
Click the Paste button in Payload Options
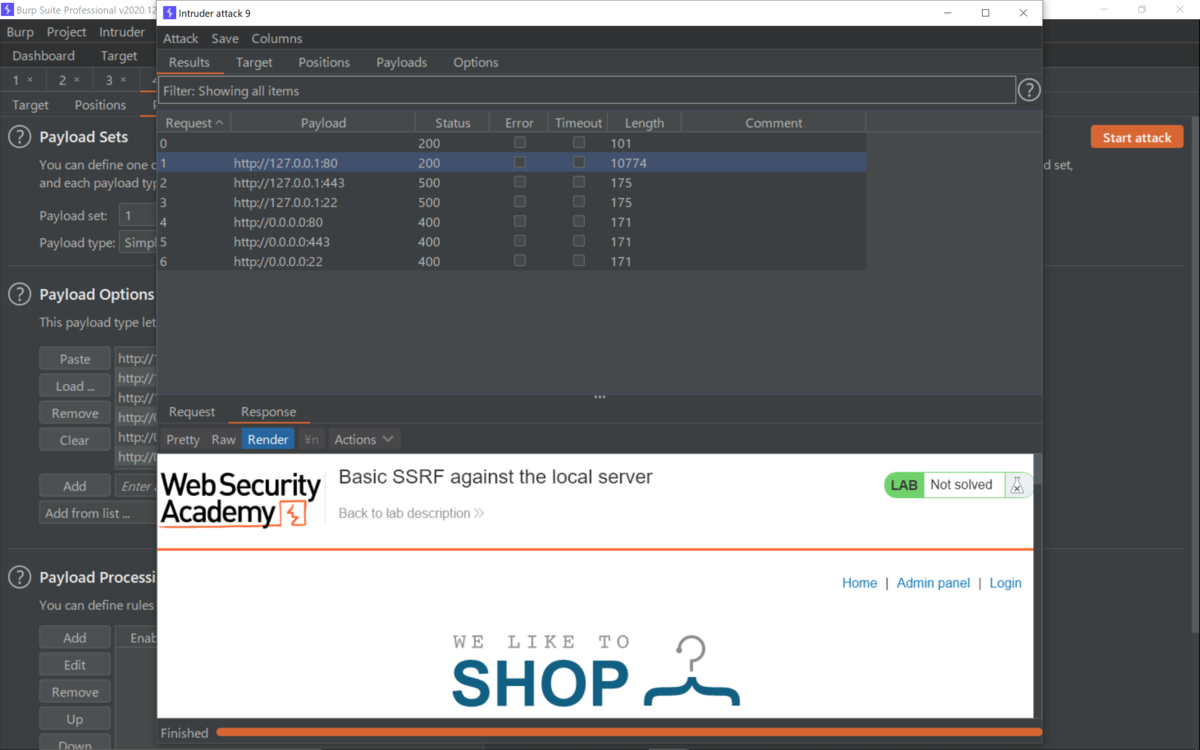75,359
